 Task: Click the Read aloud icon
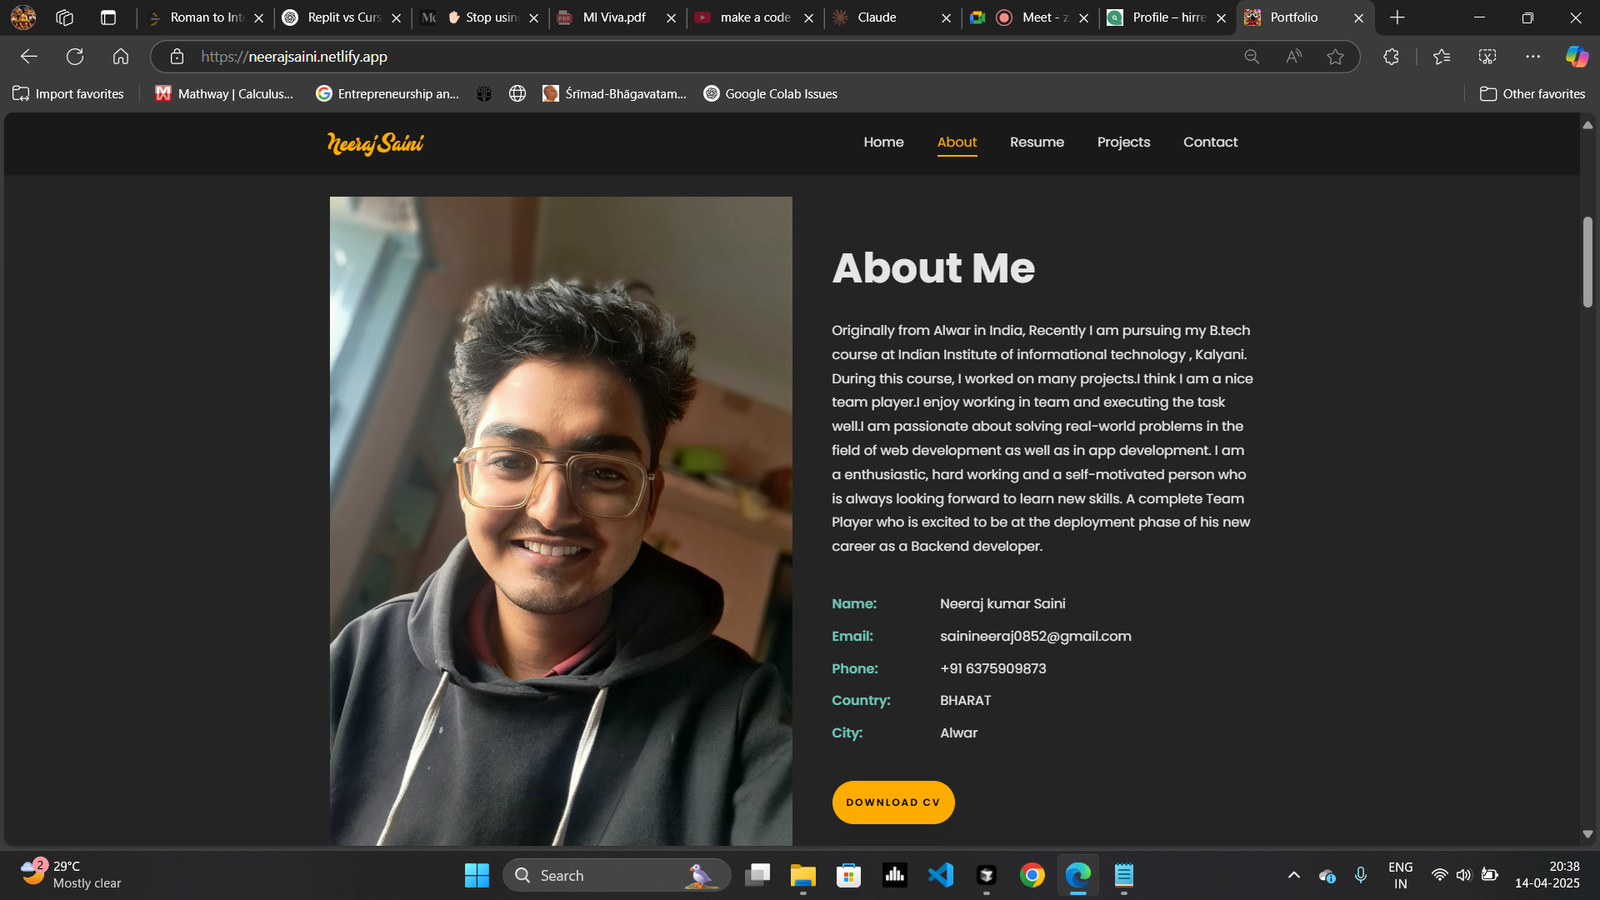pos(1294,57)
